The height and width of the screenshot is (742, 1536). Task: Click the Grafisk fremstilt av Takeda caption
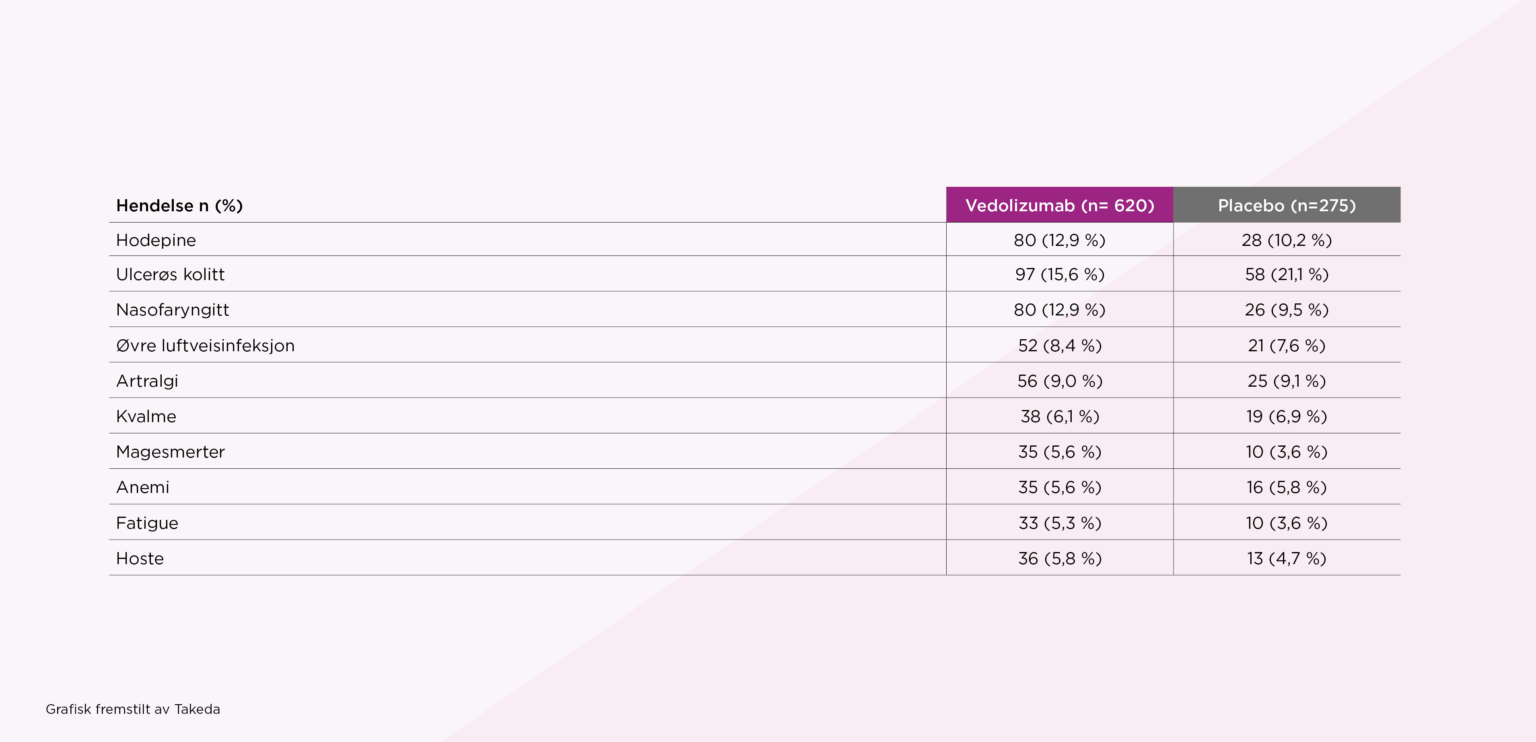pos(133,709)
